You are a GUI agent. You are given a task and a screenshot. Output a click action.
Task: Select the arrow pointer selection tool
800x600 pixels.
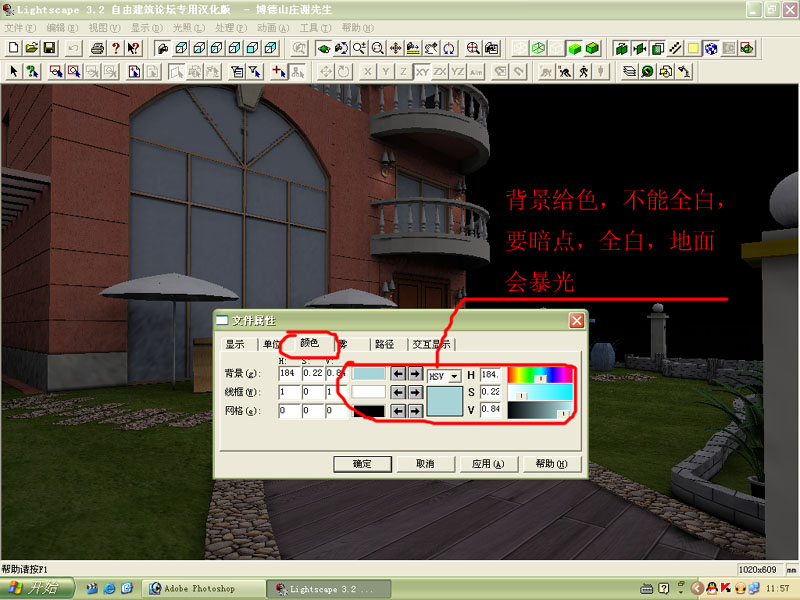pos(14,72)
